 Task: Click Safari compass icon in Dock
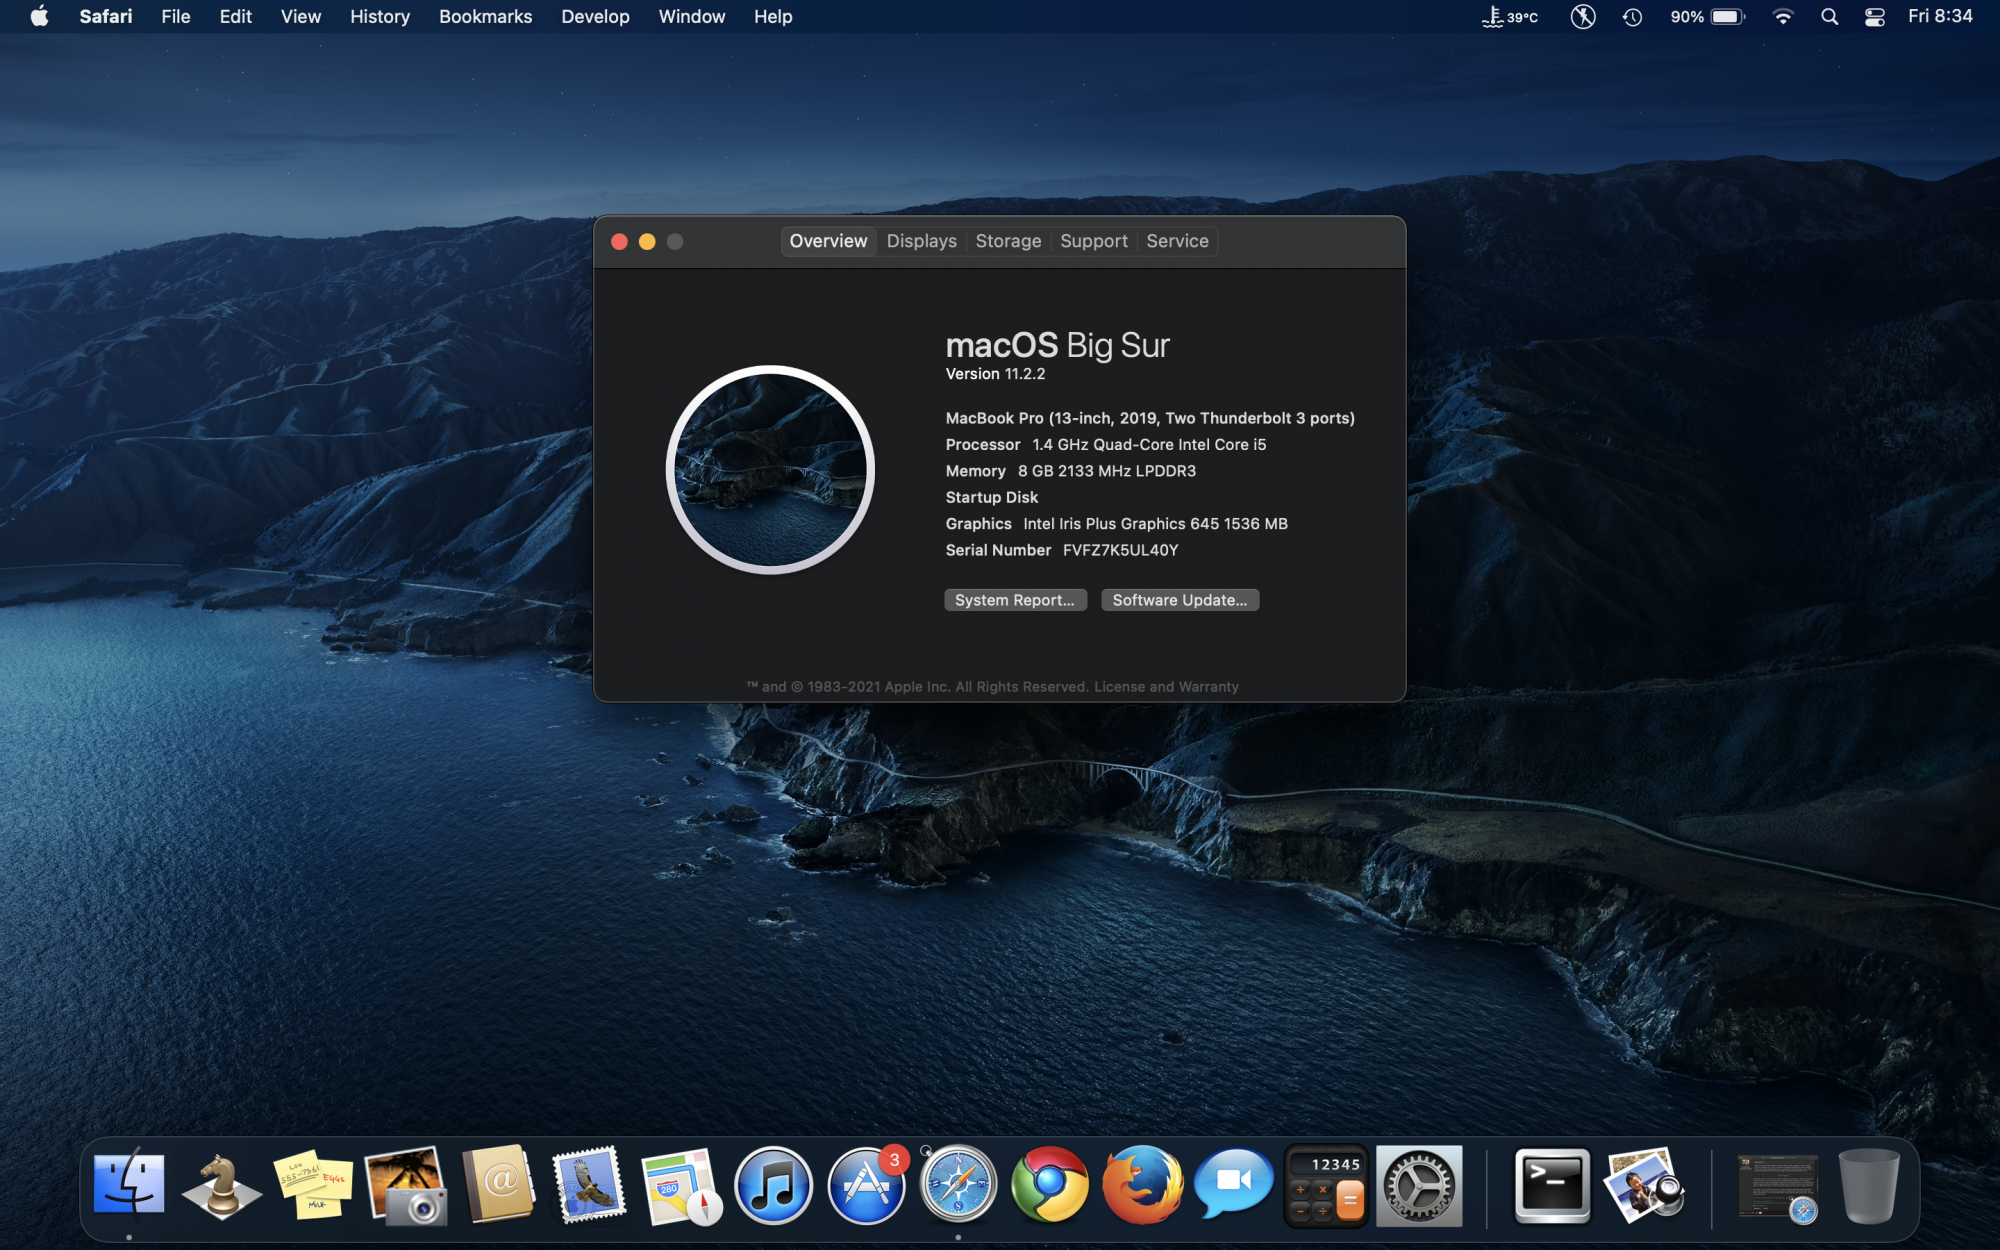coord(958,1186)
